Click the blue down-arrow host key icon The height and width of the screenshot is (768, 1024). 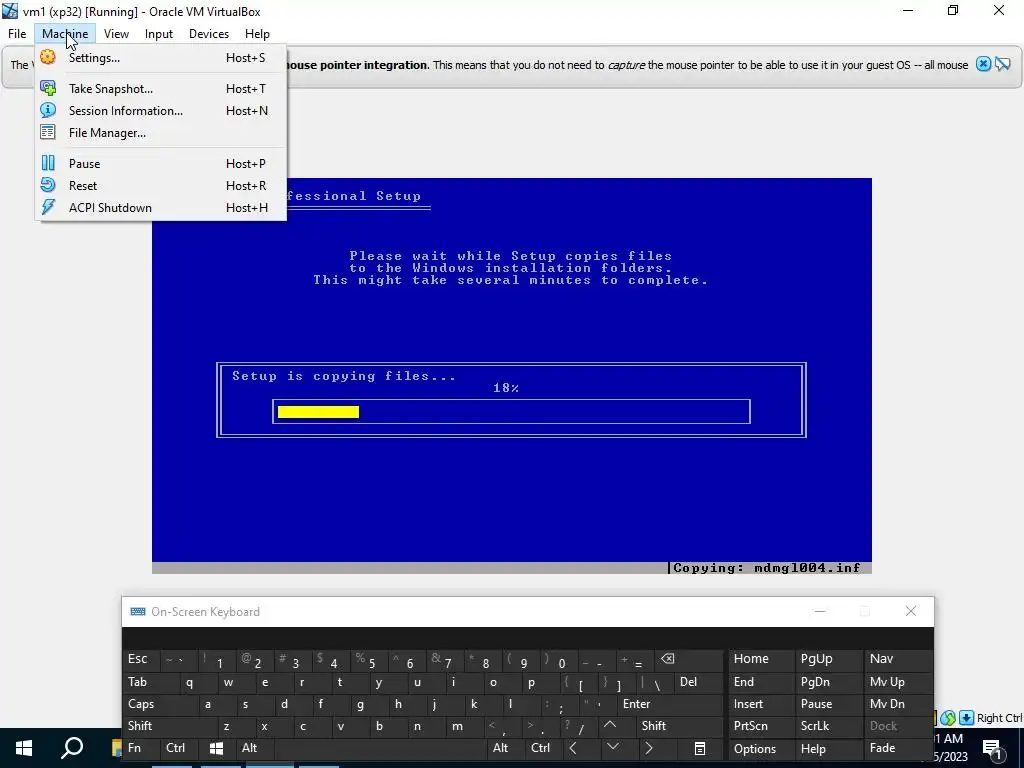click(x=966, y=718)
